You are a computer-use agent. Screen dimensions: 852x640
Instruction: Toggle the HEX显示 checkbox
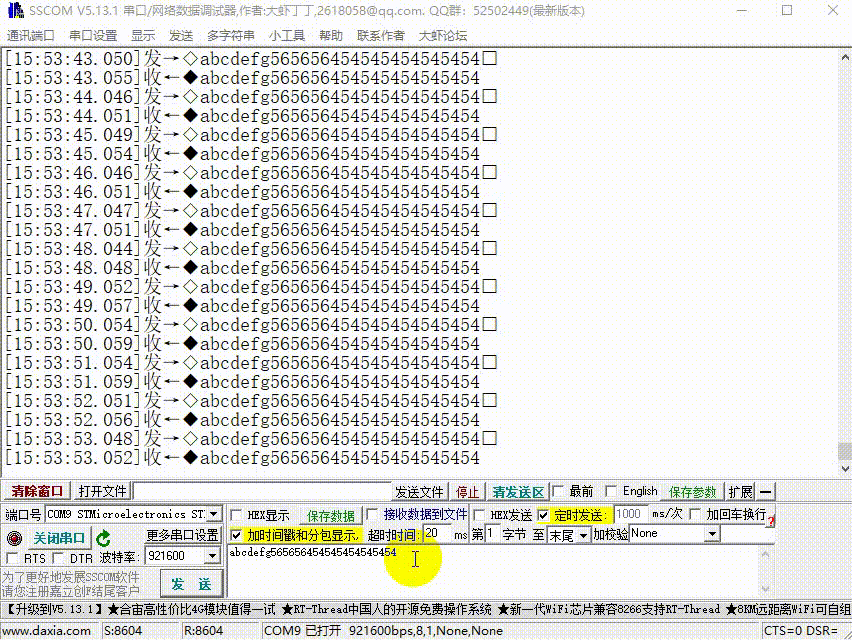click(236, 515)
